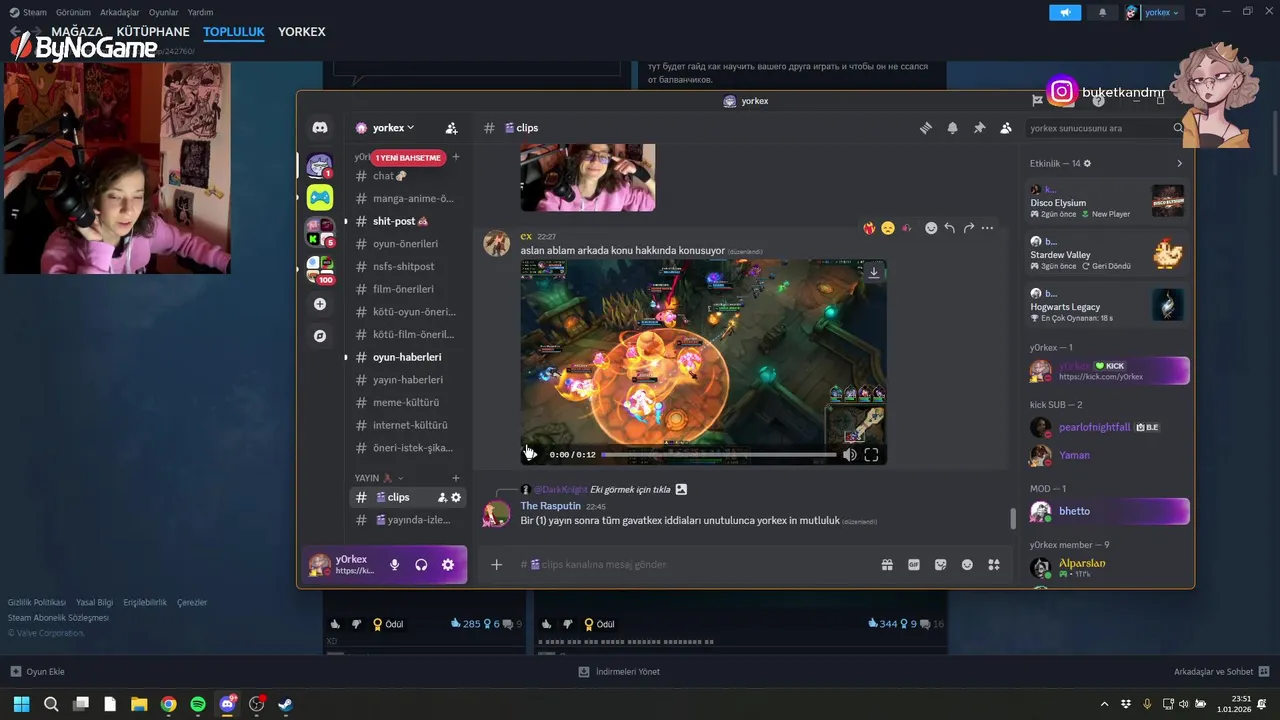Open clips channel settings gear
The width and height of the screenshot is (1280, 720).
[x=456, y=497]
